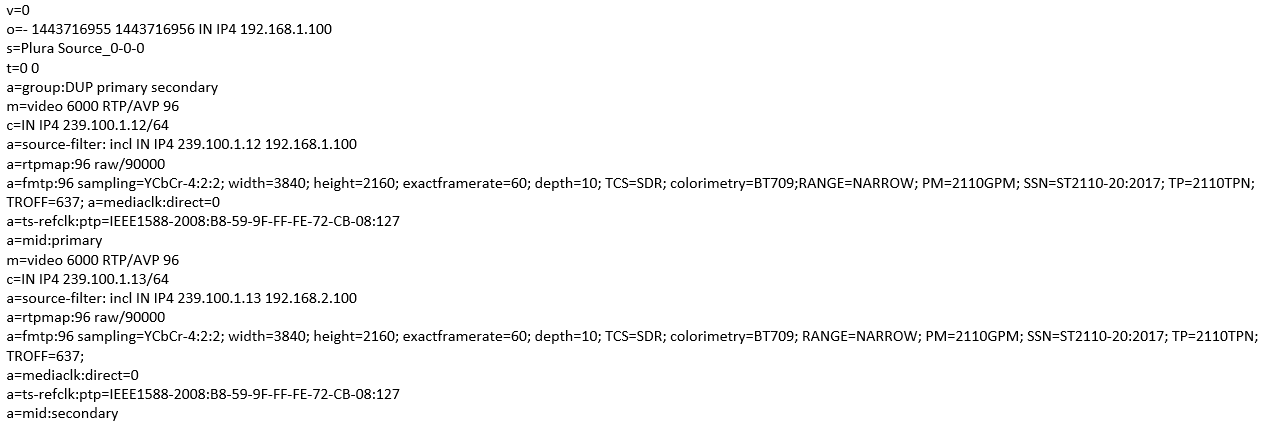Click the a=mid:secondary line
This screenshot has height=431, width=1264.
click(62, 413)
